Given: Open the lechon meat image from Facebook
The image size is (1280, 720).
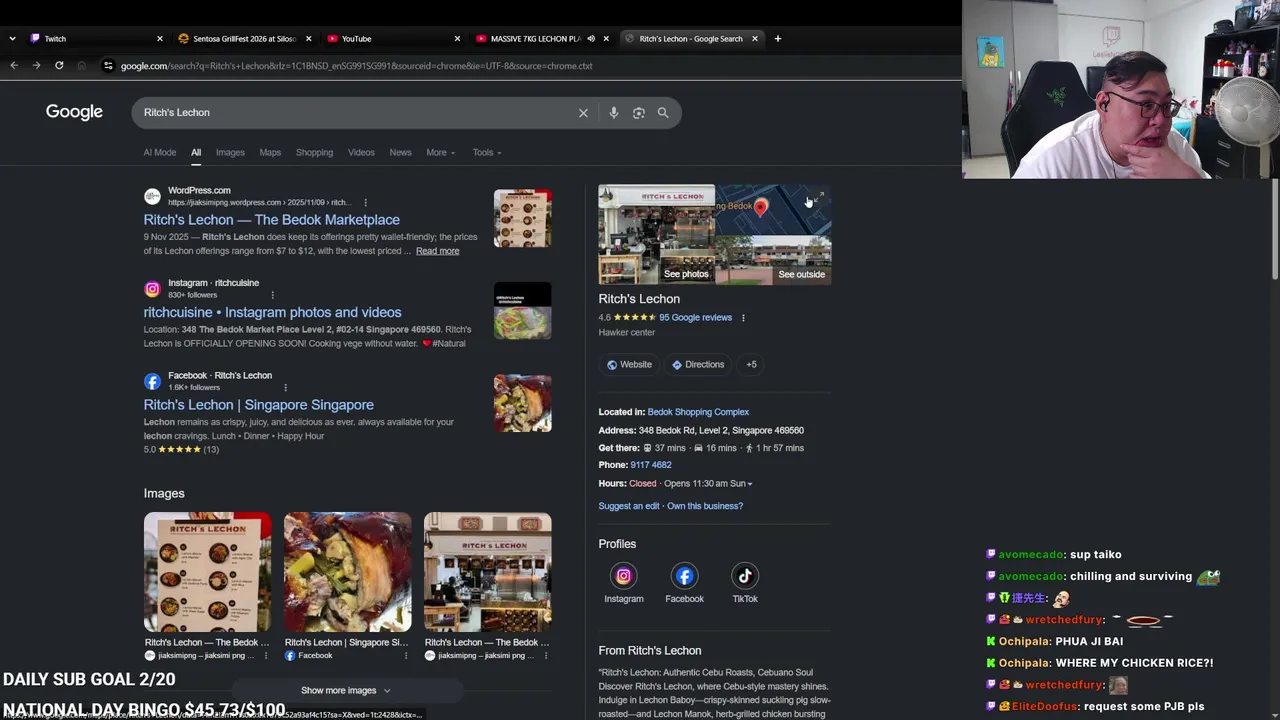Looking at the screenshot, I should point(347,572).
